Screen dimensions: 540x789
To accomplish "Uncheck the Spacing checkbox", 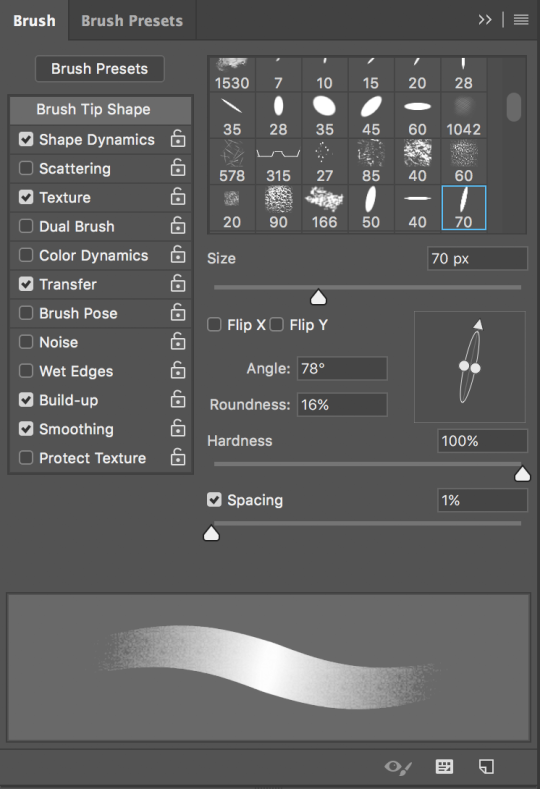I will pyautogui.click(x=214, y=500).
